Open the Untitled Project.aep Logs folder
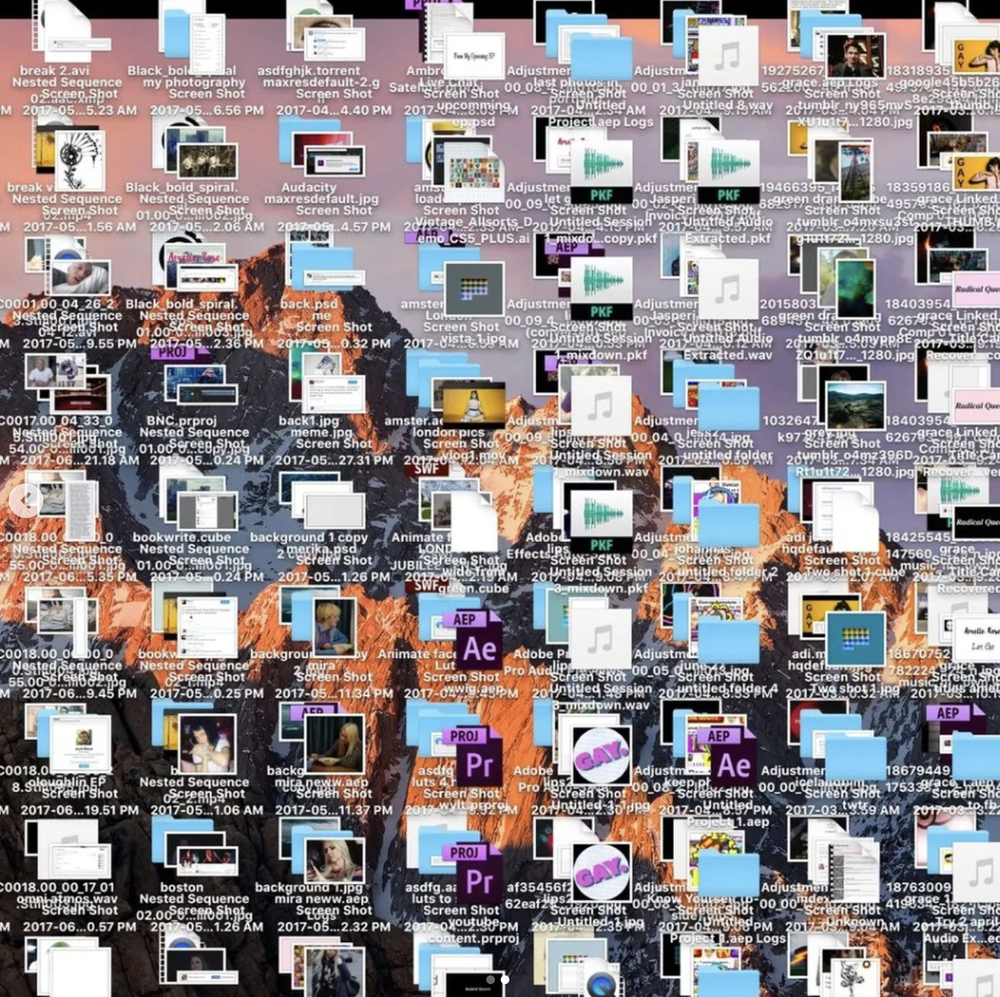Viewport: 1000px width, 997px height. tap(601, 59)
